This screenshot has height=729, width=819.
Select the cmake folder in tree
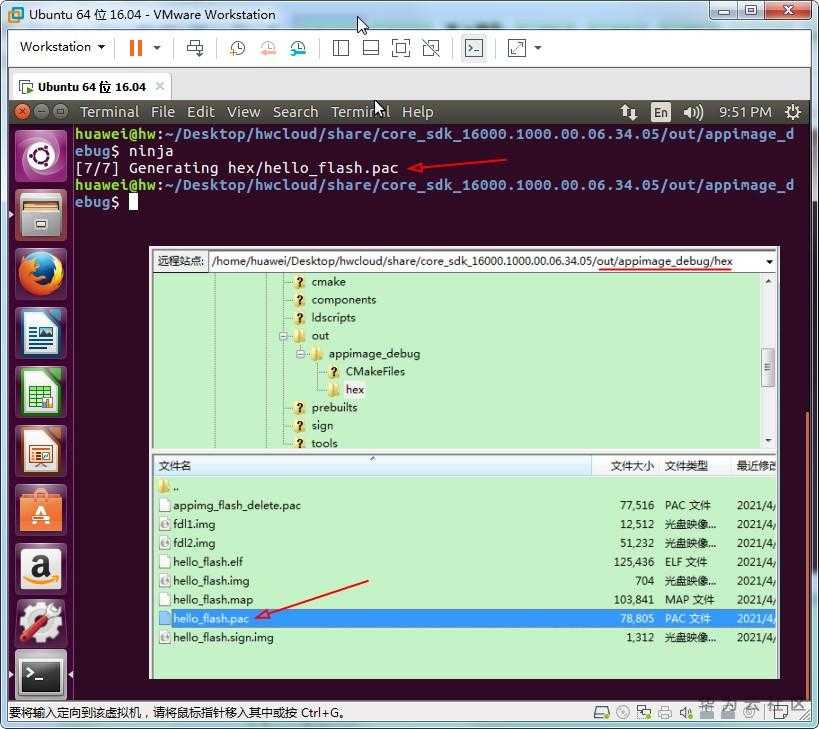(329, 282)
